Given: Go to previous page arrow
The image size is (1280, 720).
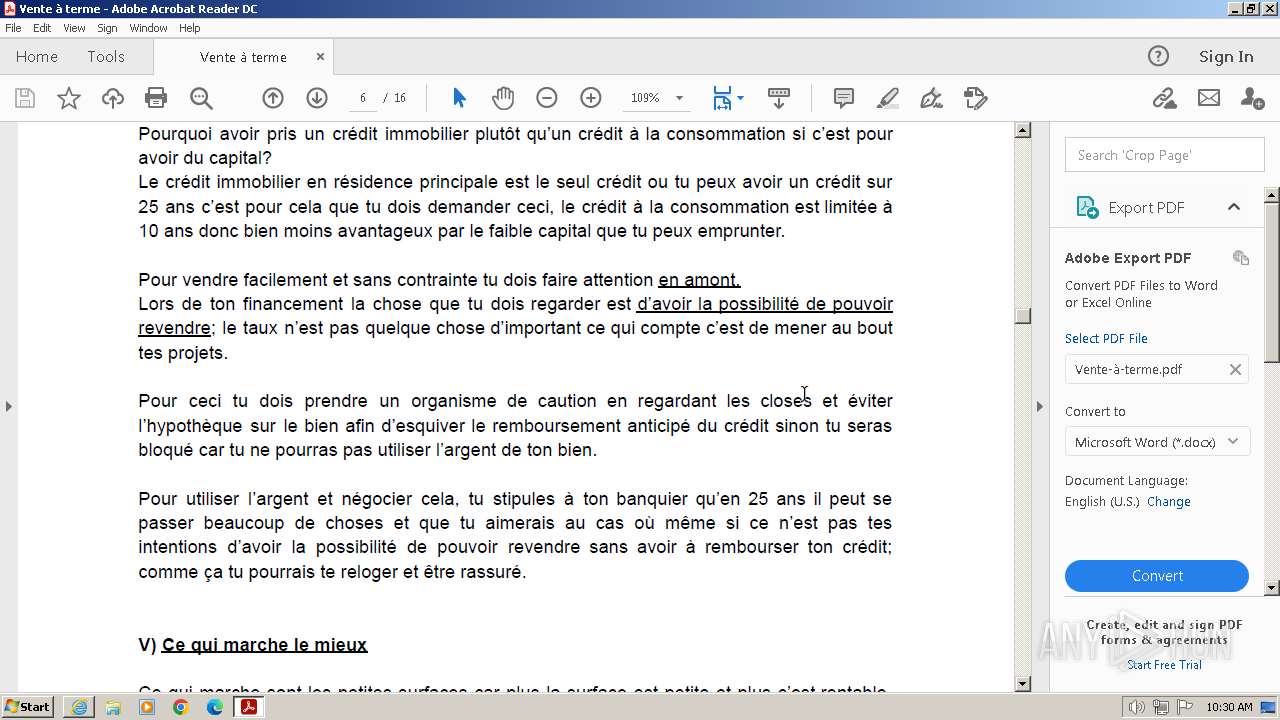Looking at the screenshot, I should (273, 98).
